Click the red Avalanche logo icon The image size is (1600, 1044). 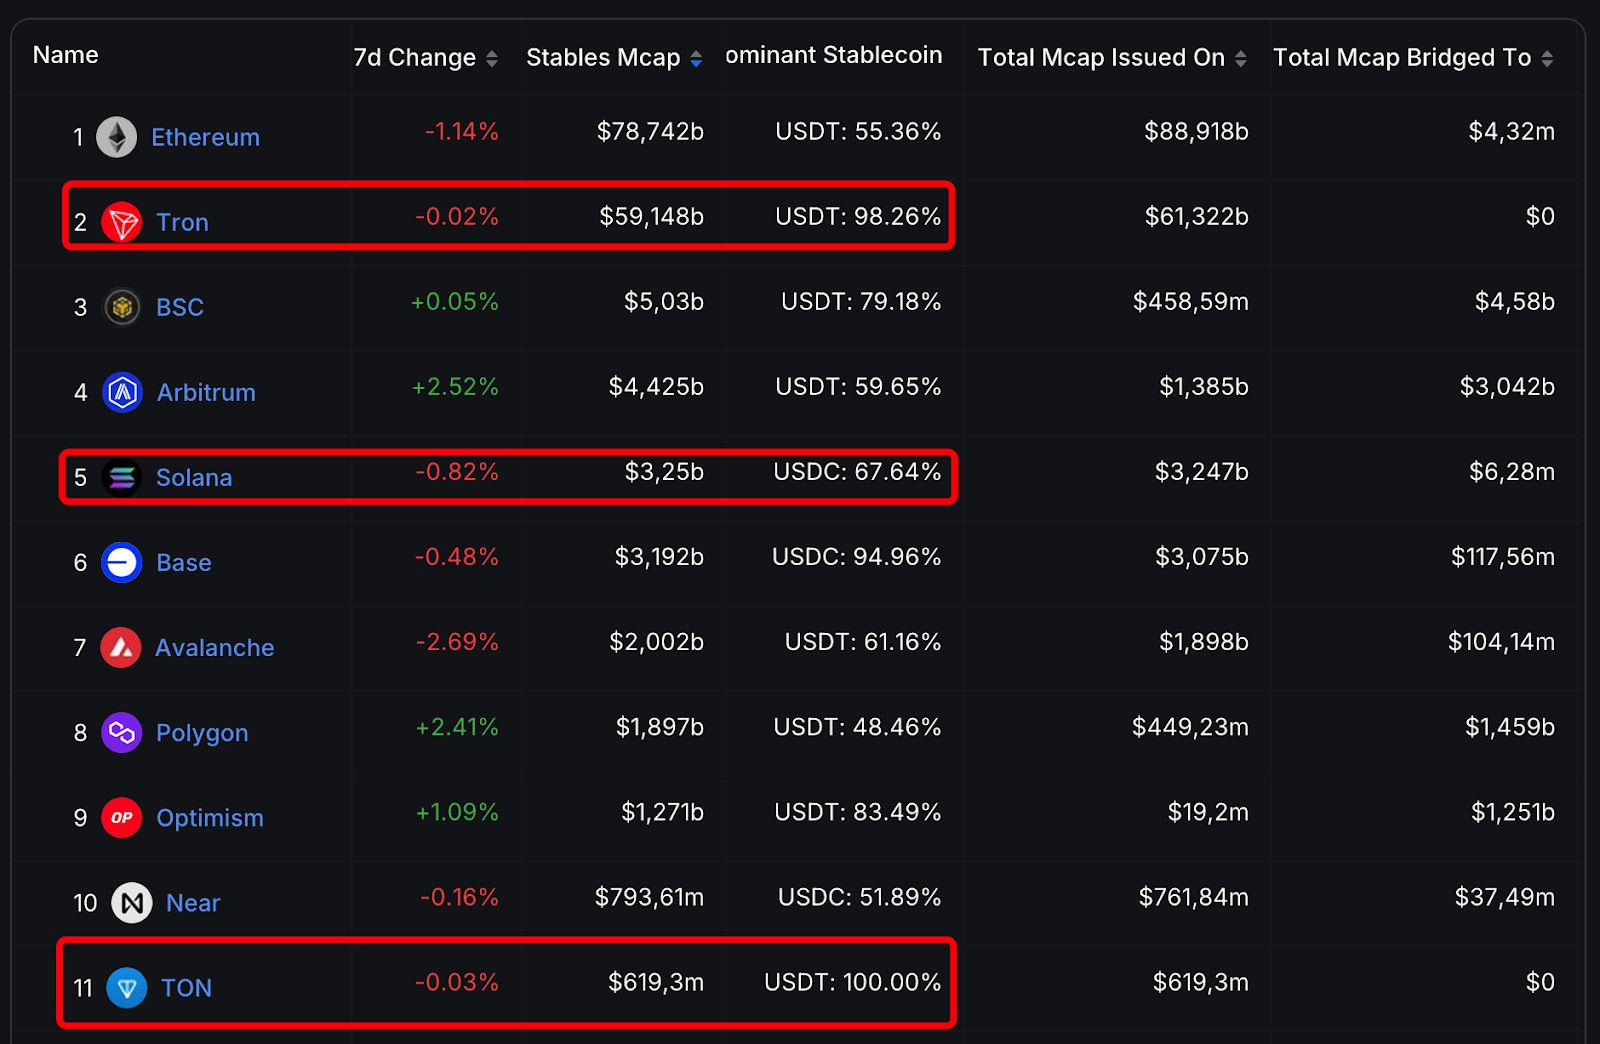coord(121,648)
